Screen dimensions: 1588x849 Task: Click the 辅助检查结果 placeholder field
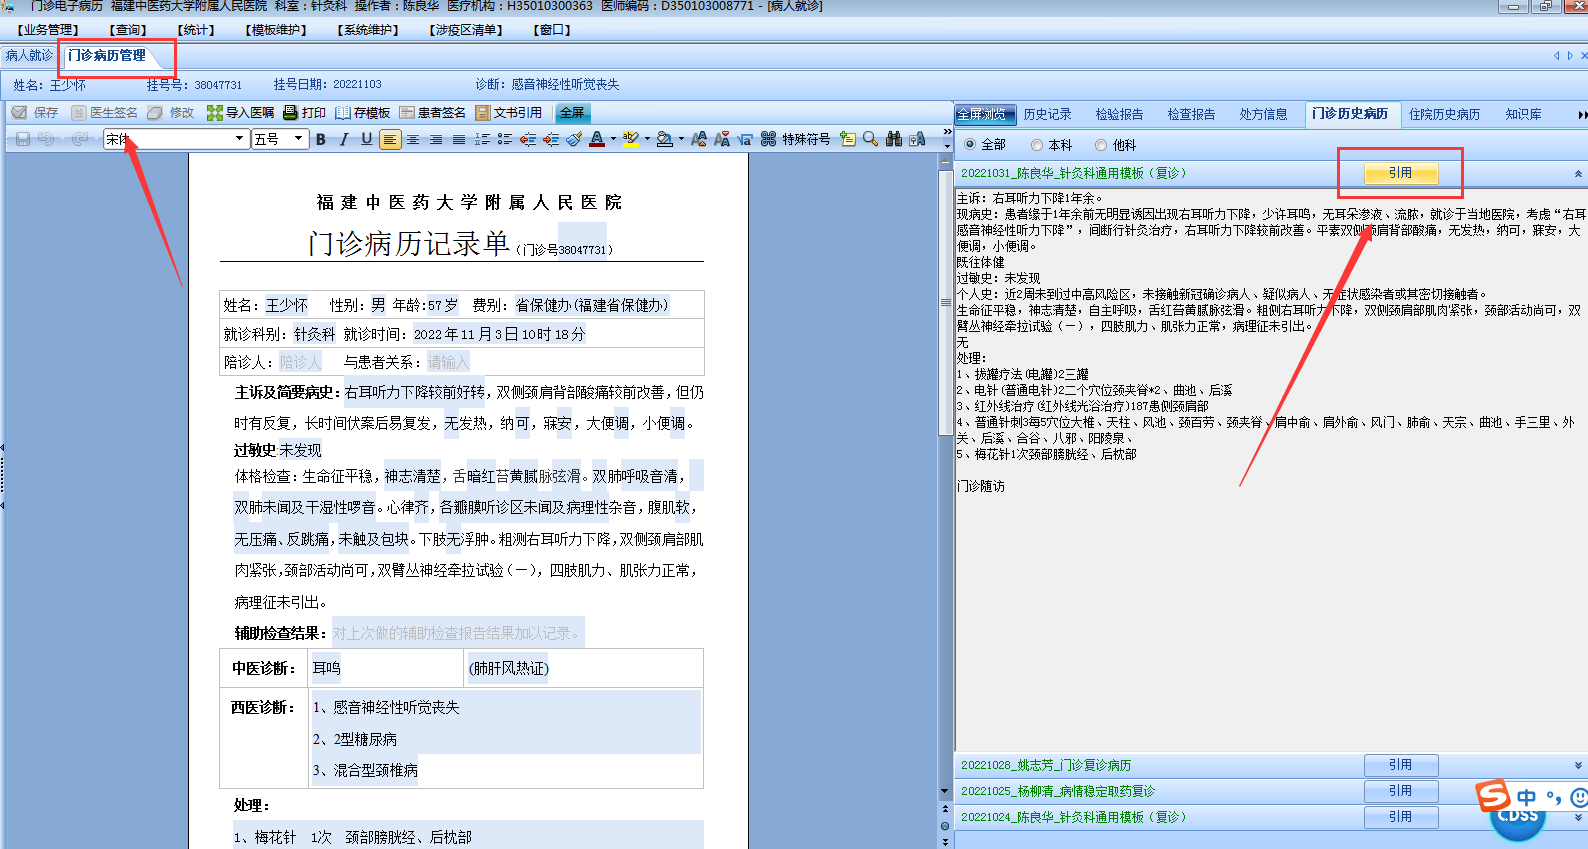(x=457, y=633)
